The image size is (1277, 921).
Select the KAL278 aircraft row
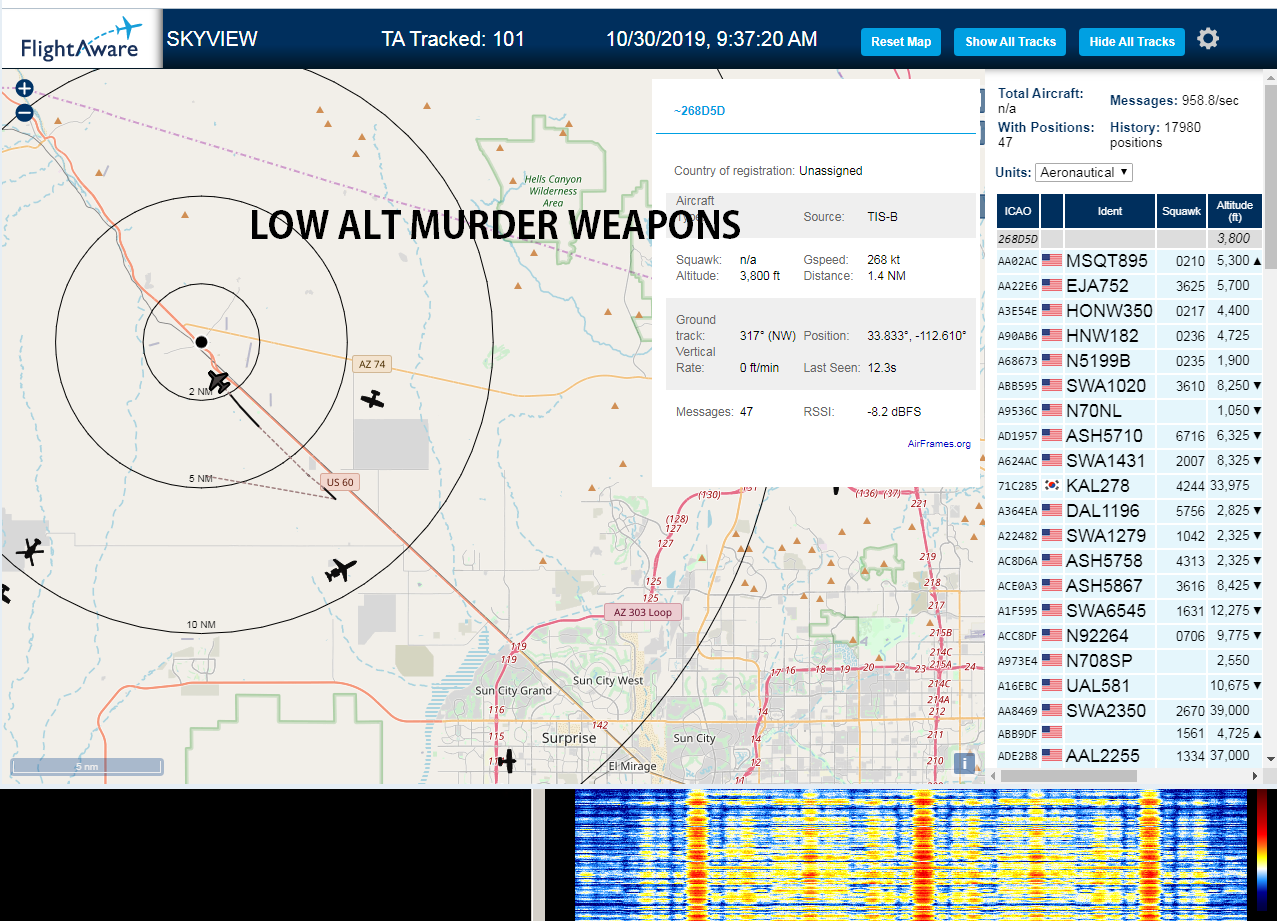1129,485
